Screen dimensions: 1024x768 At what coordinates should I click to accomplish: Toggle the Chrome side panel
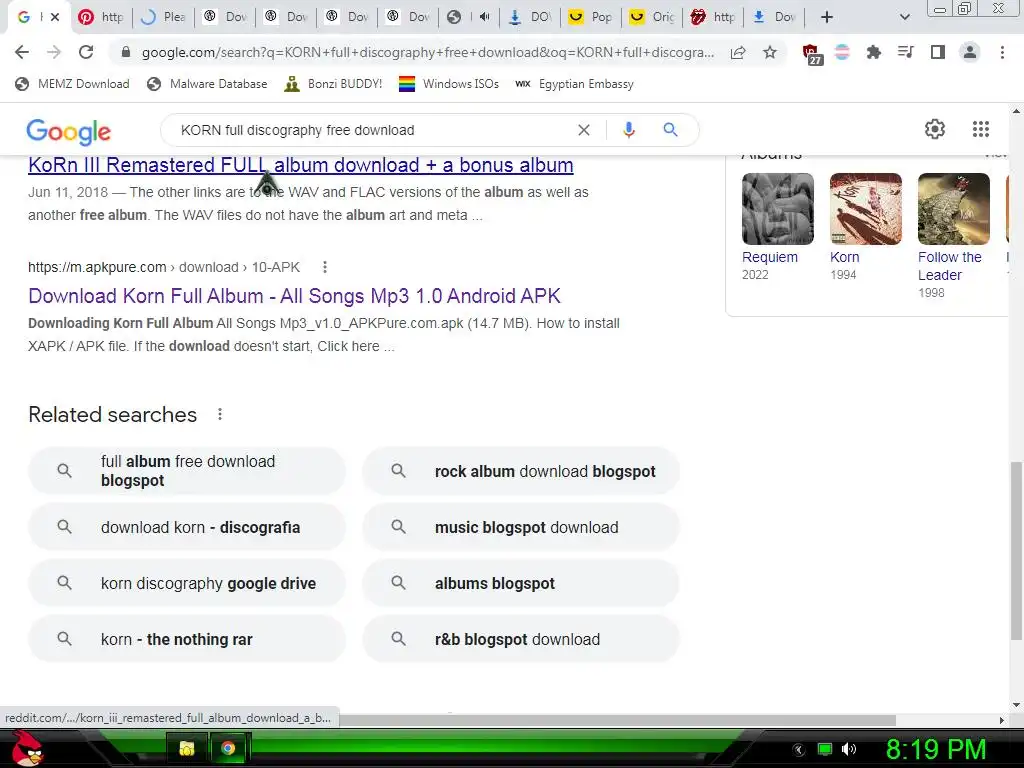938,52
